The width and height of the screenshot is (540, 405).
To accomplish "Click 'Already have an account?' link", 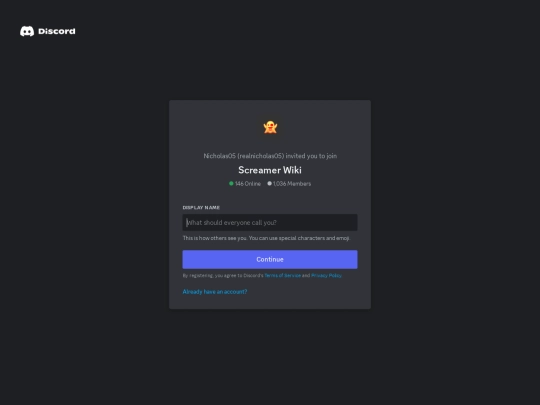I will click(x=215, y=292).
